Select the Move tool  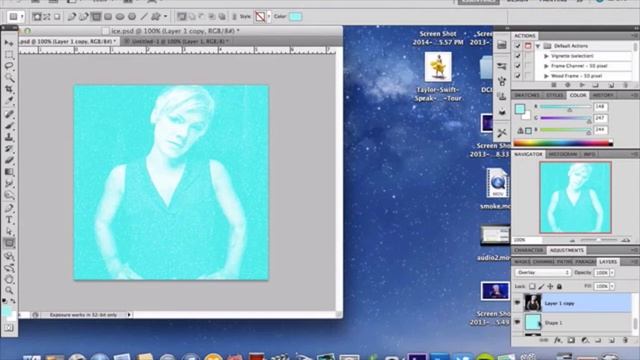click(x=9, y=43)
